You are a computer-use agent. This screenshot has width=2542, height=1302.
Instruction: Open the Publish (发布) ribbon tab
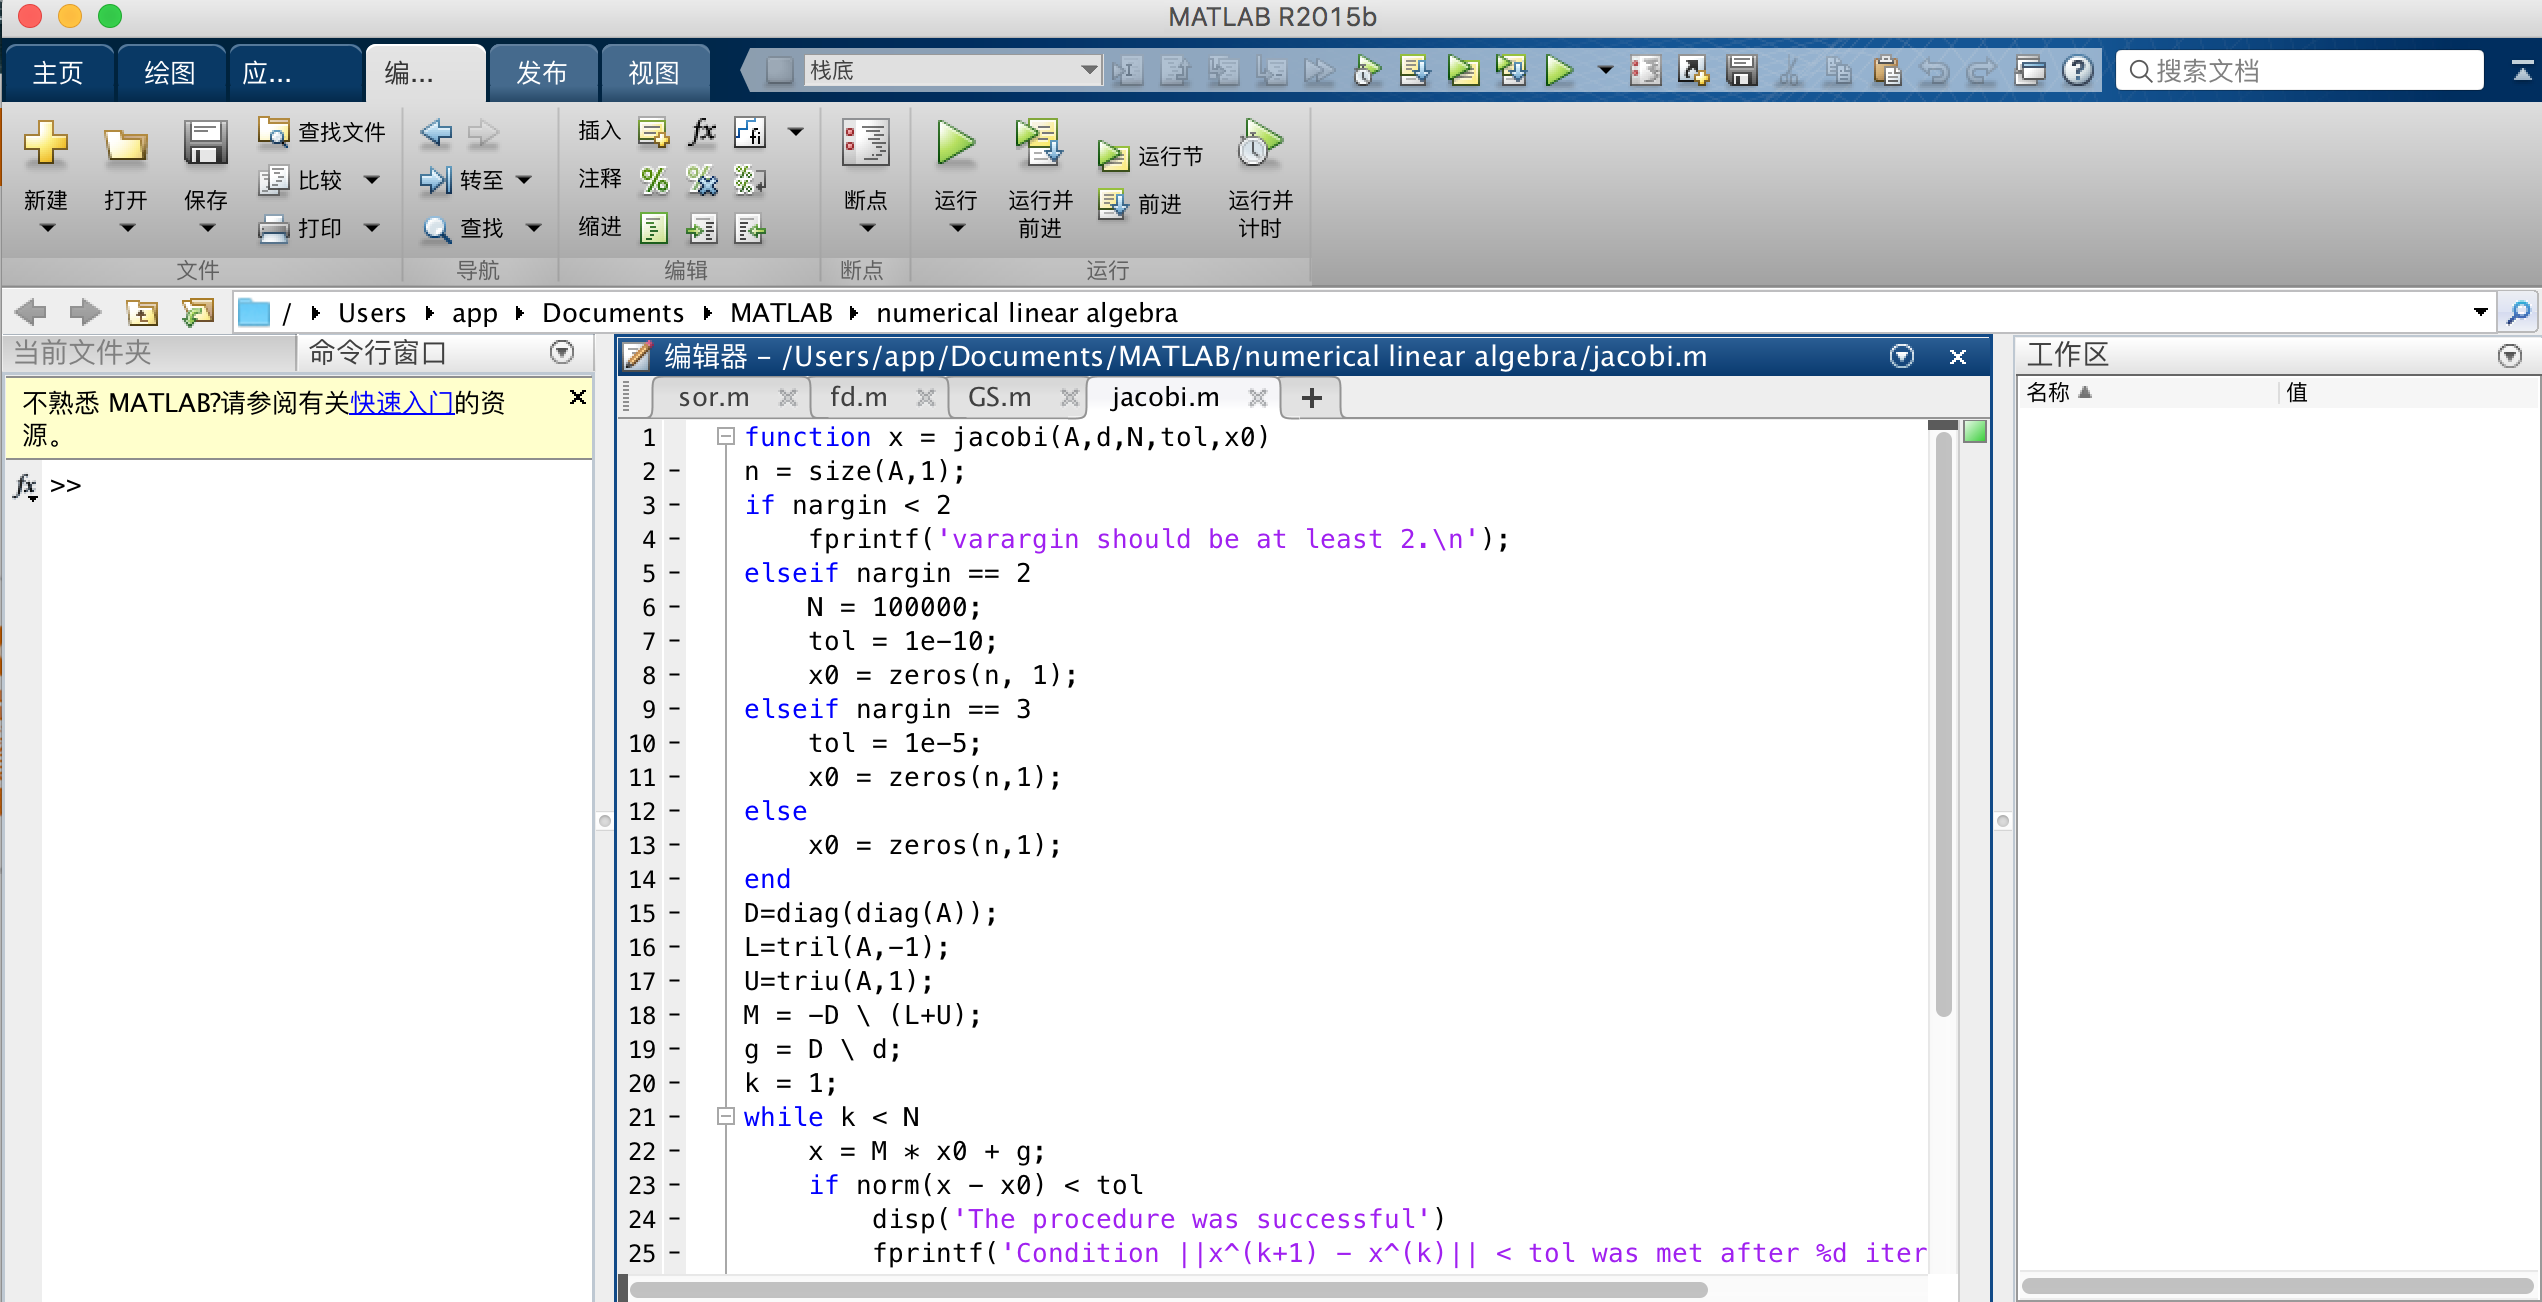542,73
